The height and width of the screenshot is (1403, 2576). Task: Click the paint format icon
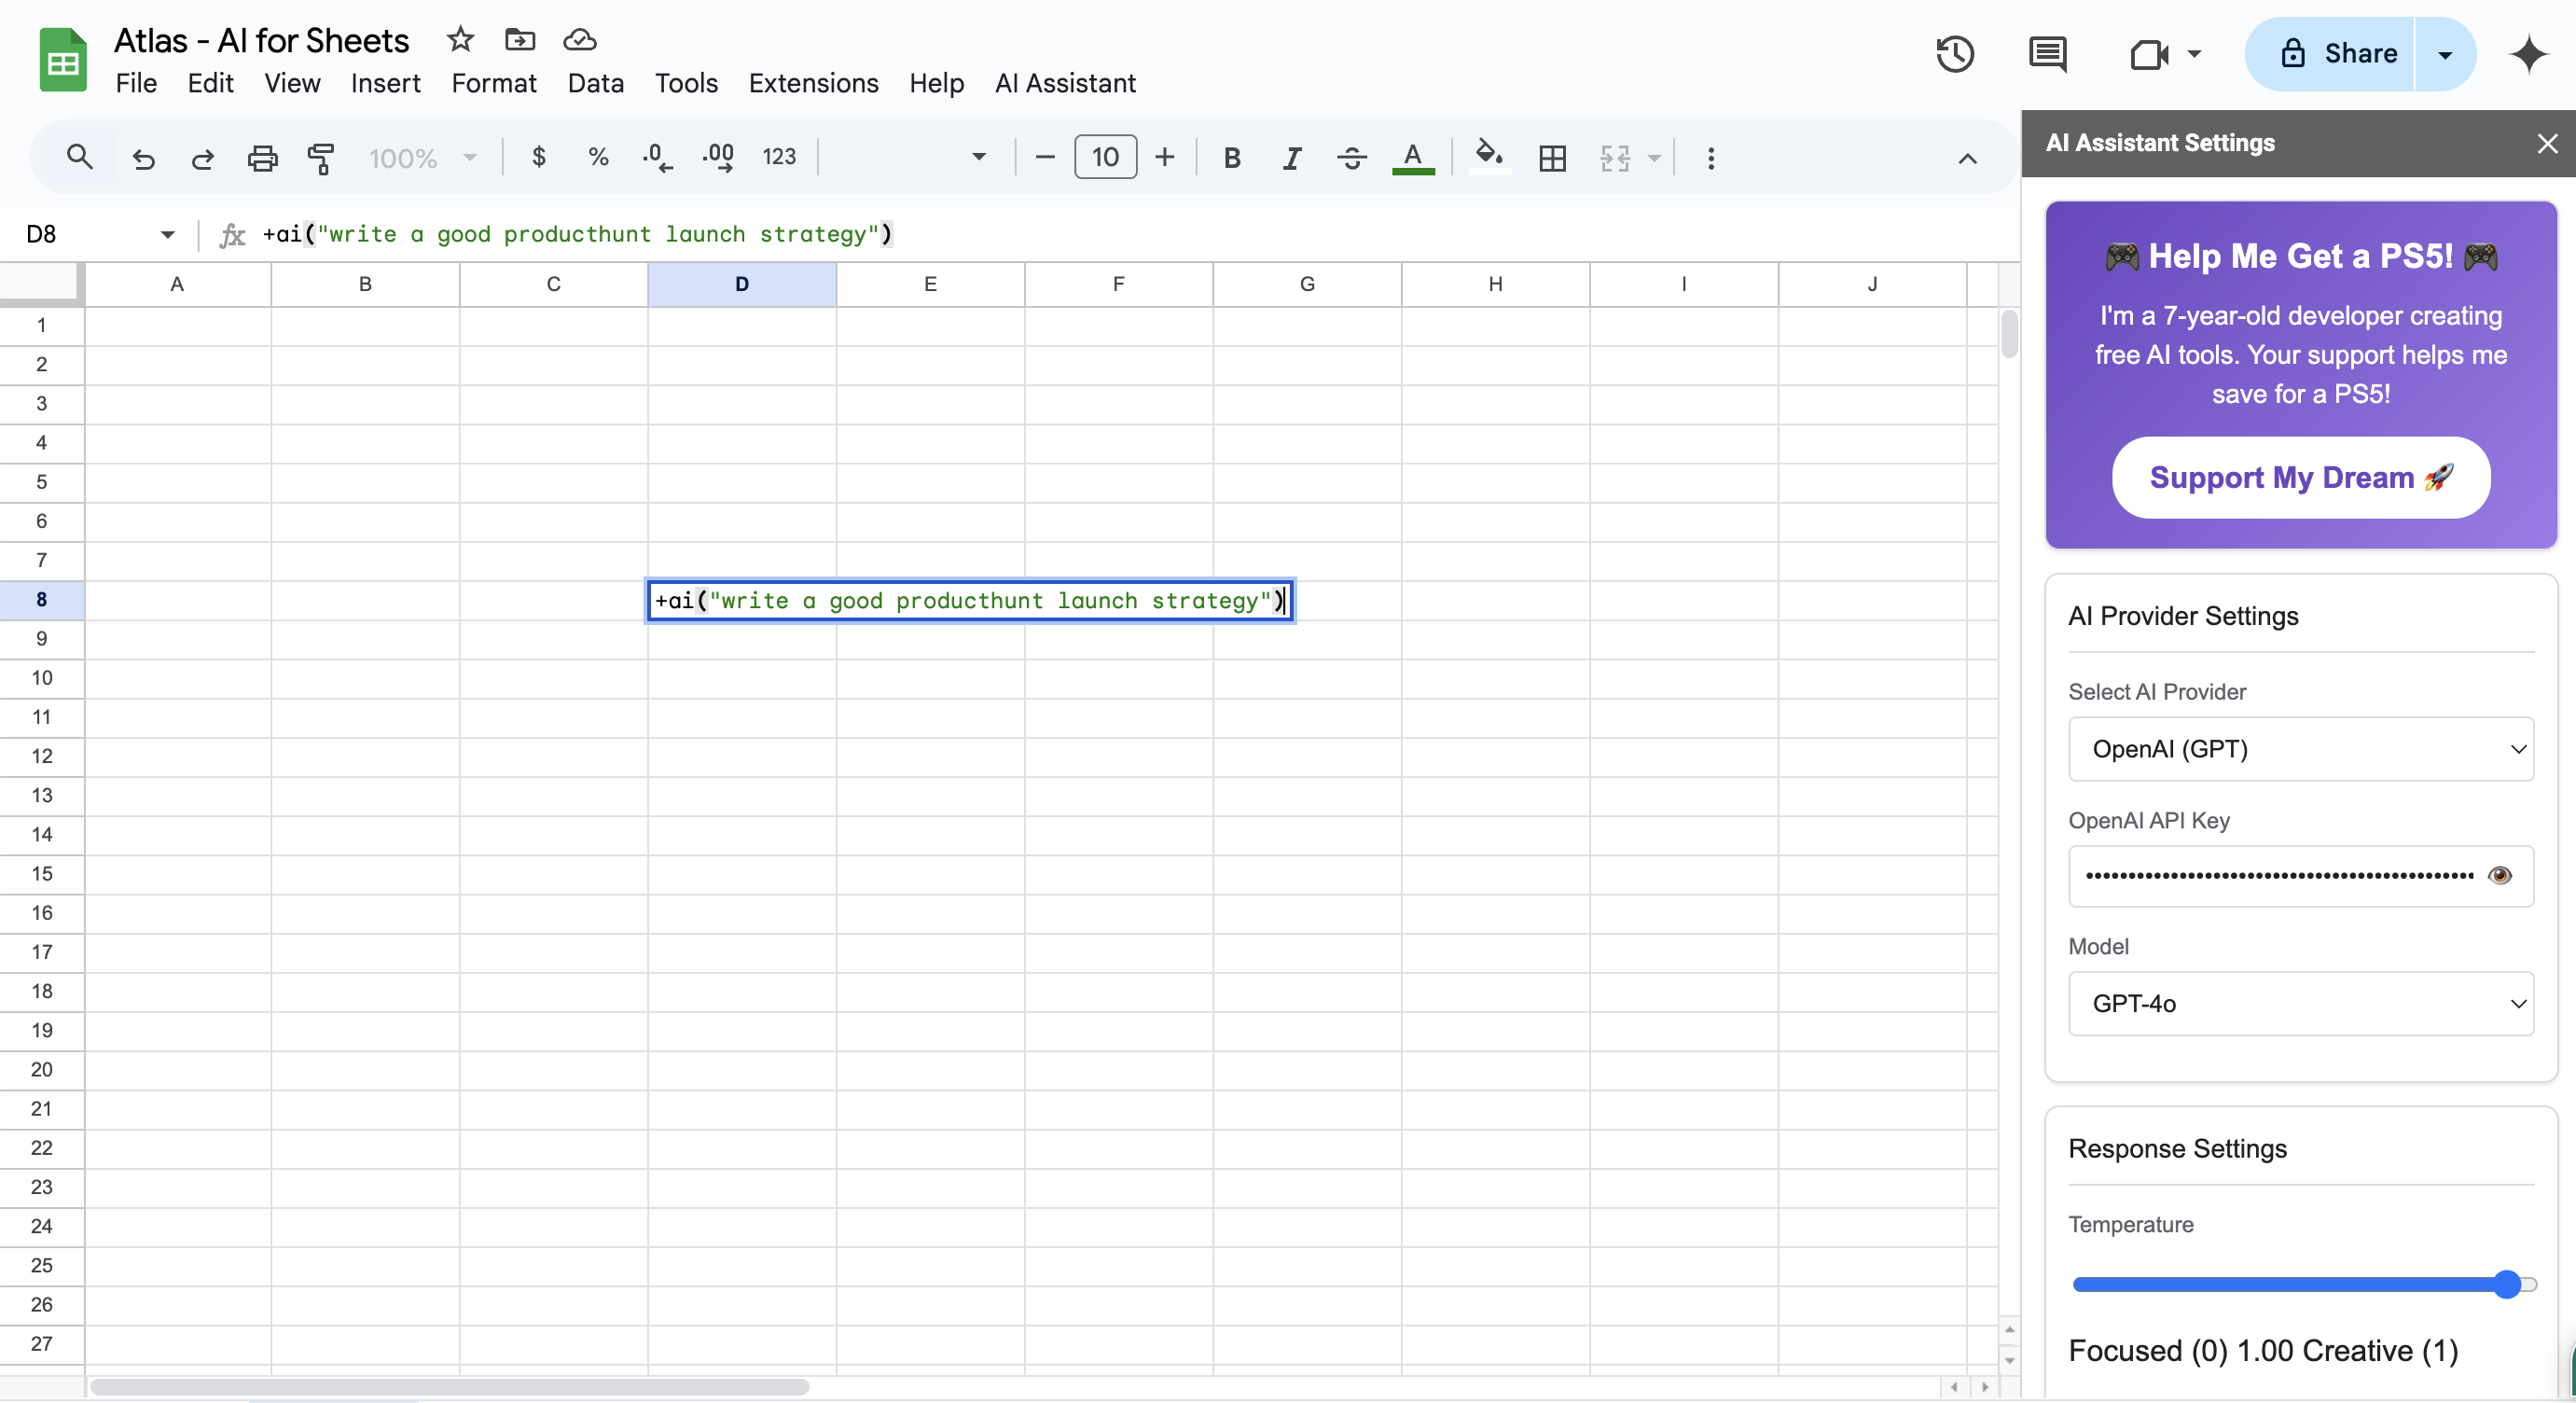(x=321, y=158)
